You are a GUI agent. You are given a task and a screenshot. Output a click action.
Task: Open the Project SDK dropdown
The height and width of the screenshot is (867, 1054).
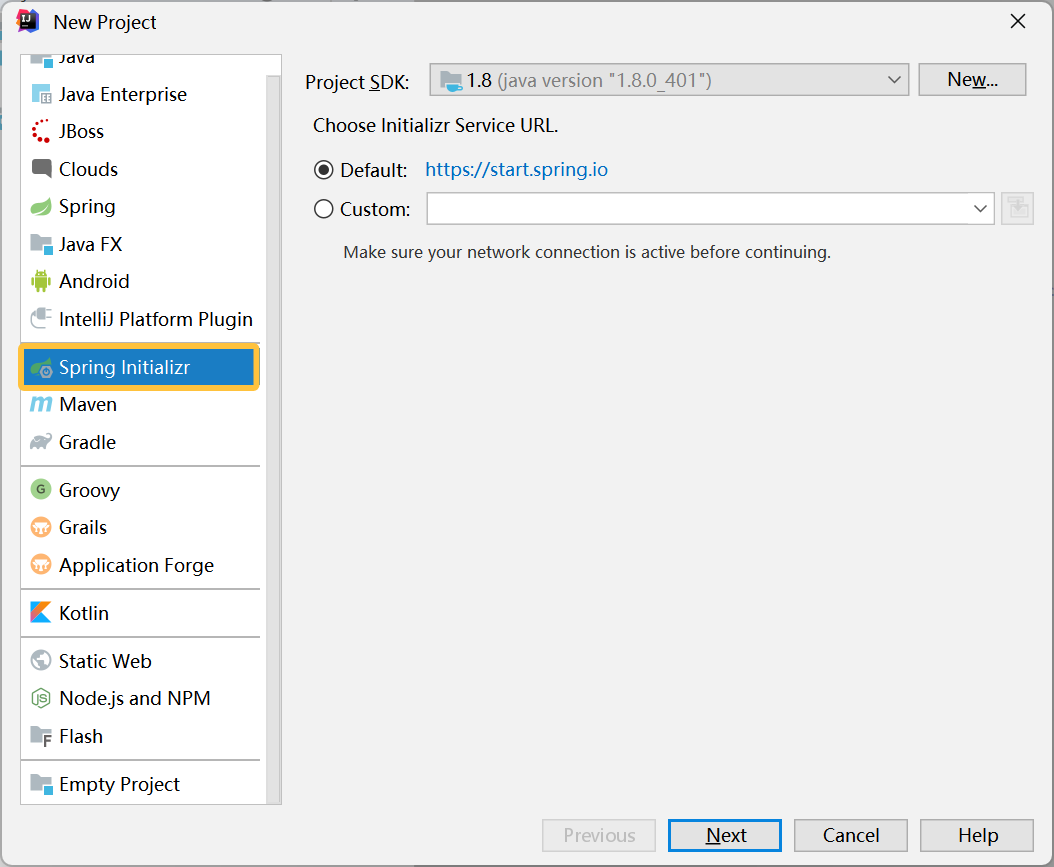(669, 80)
